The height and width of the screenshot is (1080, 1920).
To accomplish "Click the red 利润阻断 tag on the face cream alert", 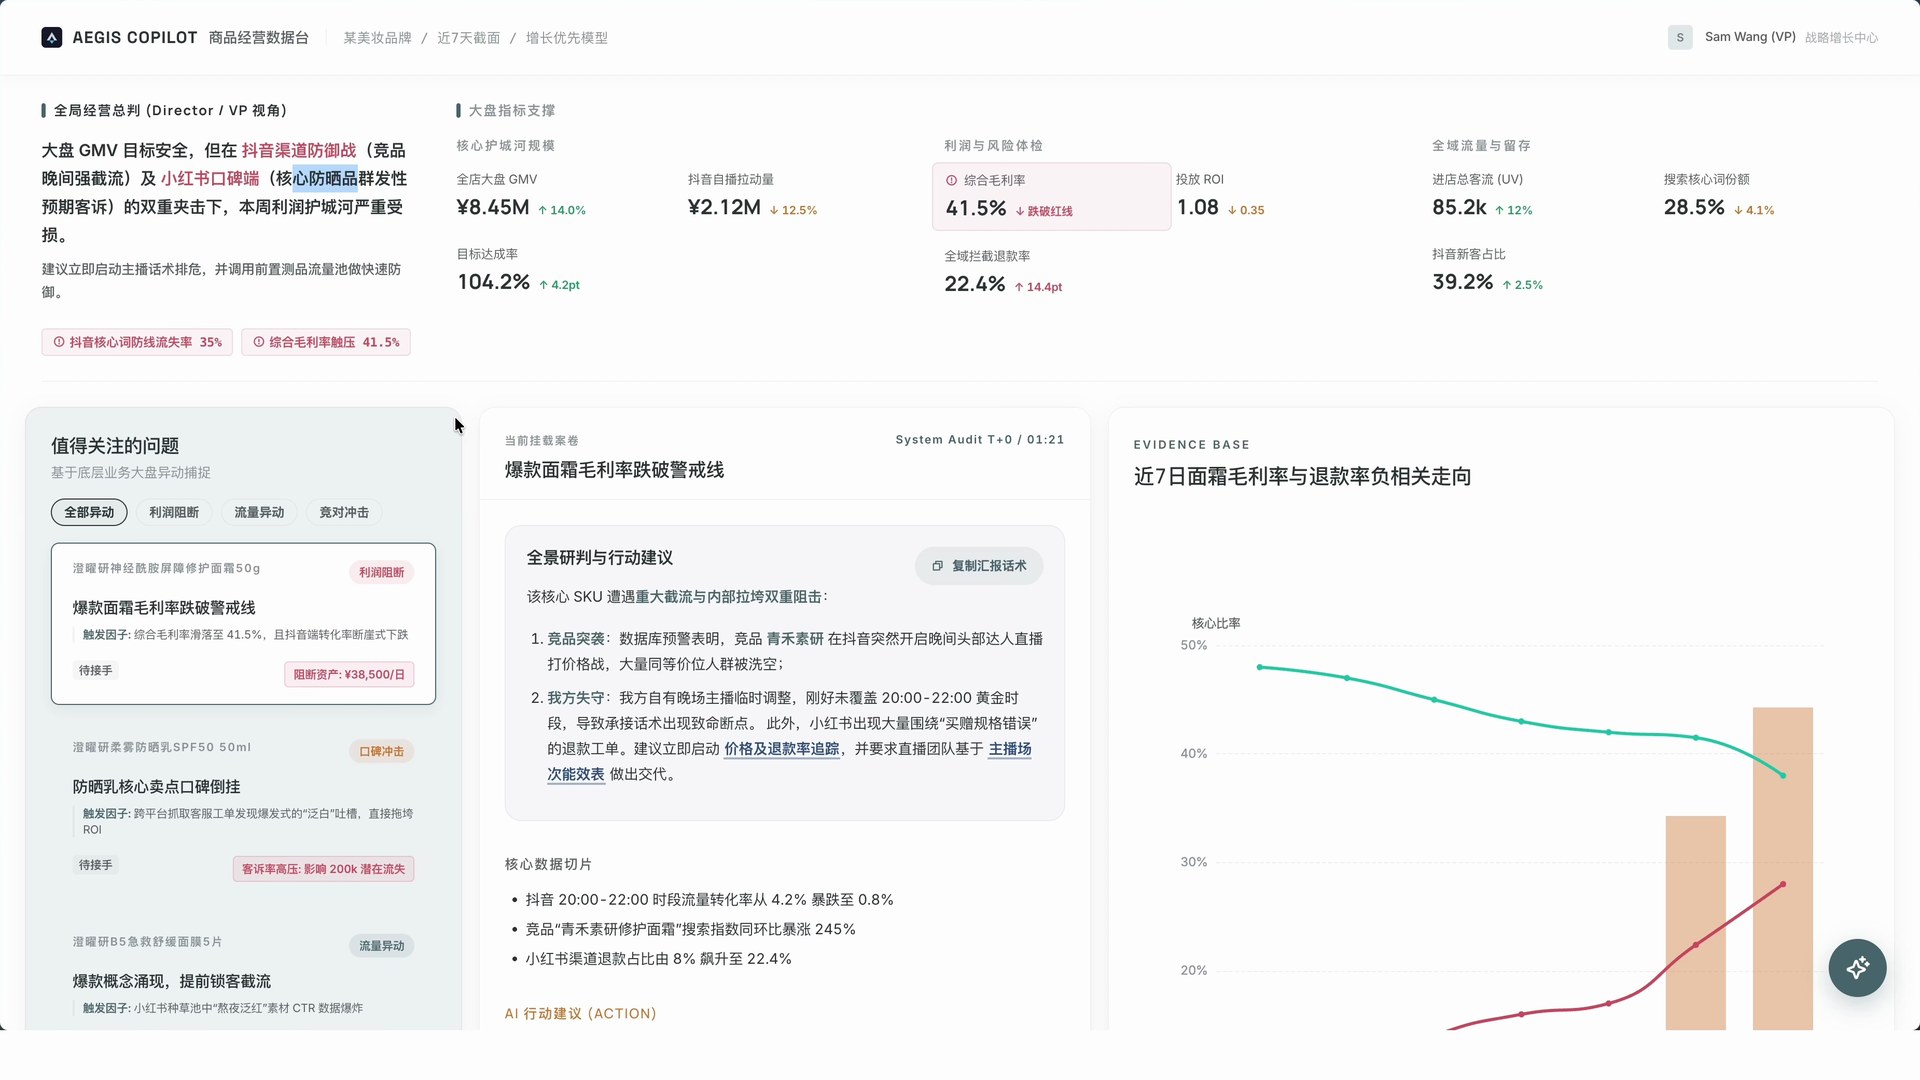I will click(381, 572).
